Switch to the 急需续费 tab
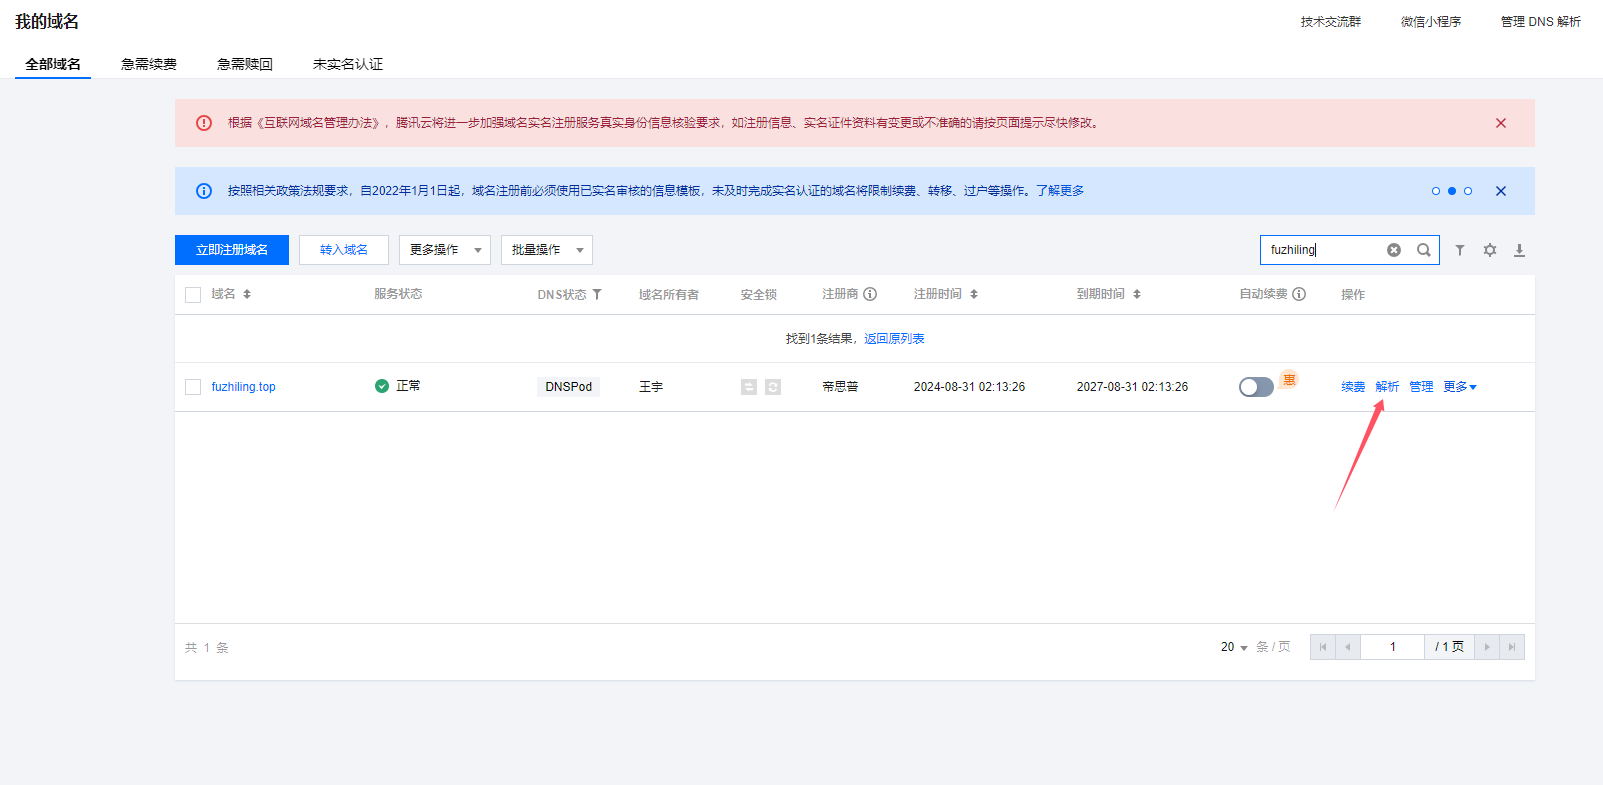Screen dimensions: 1603x785 (x=149, y=64)
